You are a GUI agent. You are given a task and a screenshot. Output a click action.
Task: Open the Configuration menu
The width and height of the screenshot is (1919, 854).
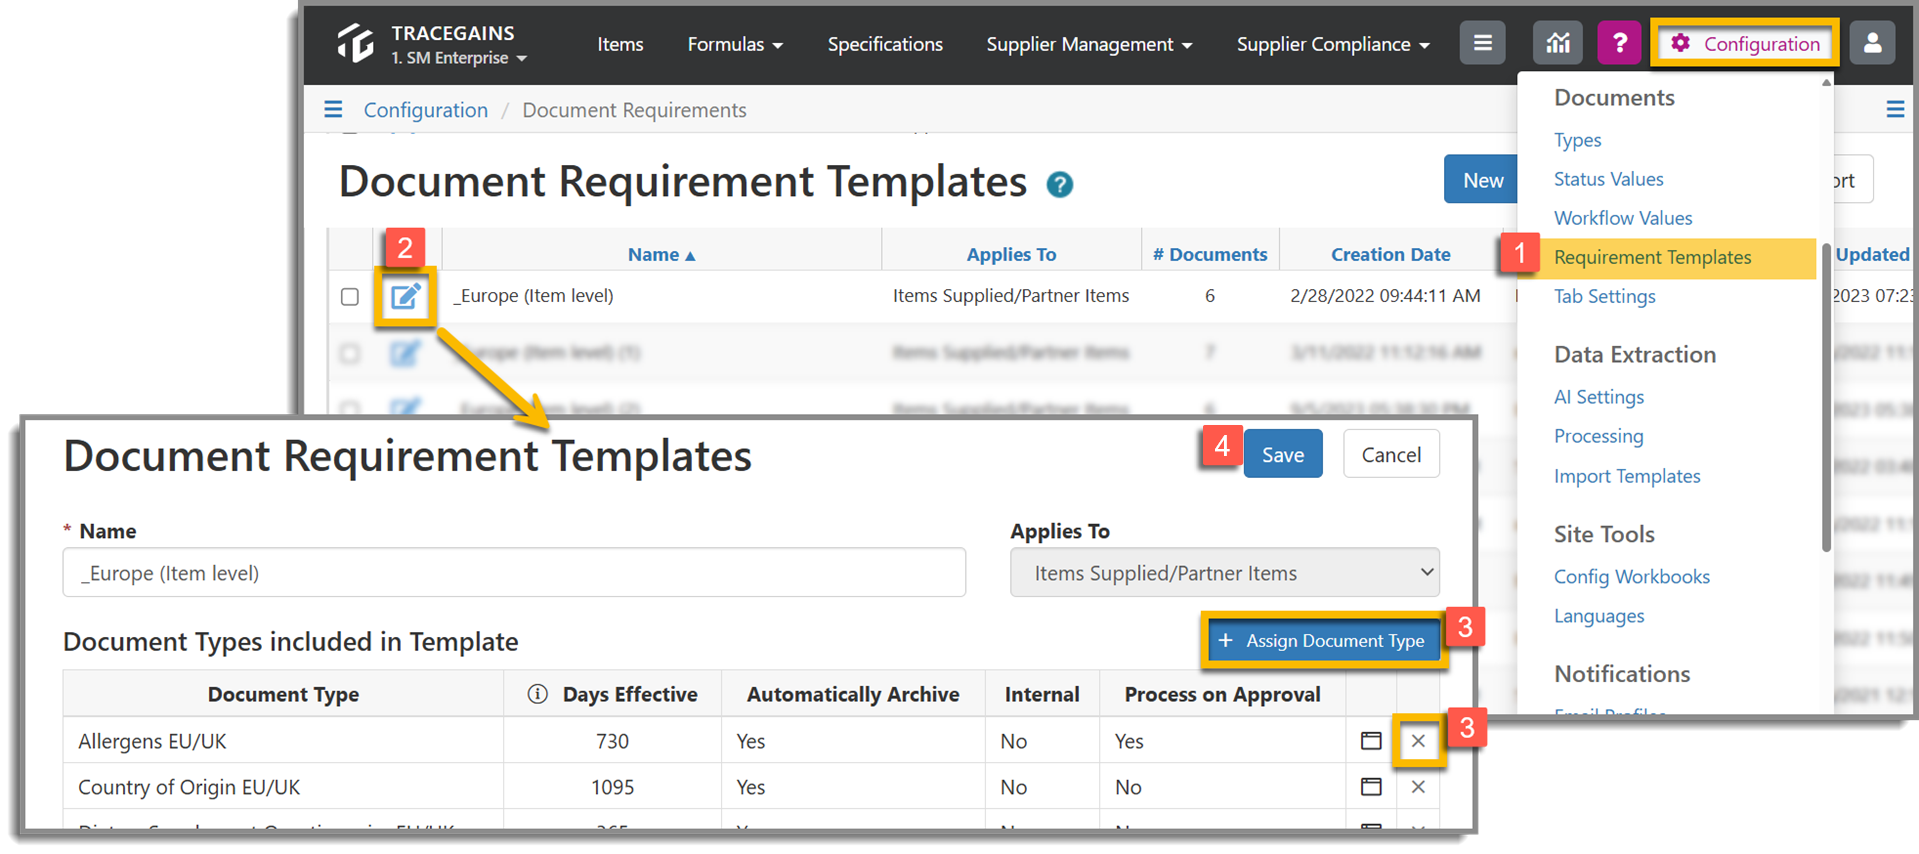tap(1745, 43)
